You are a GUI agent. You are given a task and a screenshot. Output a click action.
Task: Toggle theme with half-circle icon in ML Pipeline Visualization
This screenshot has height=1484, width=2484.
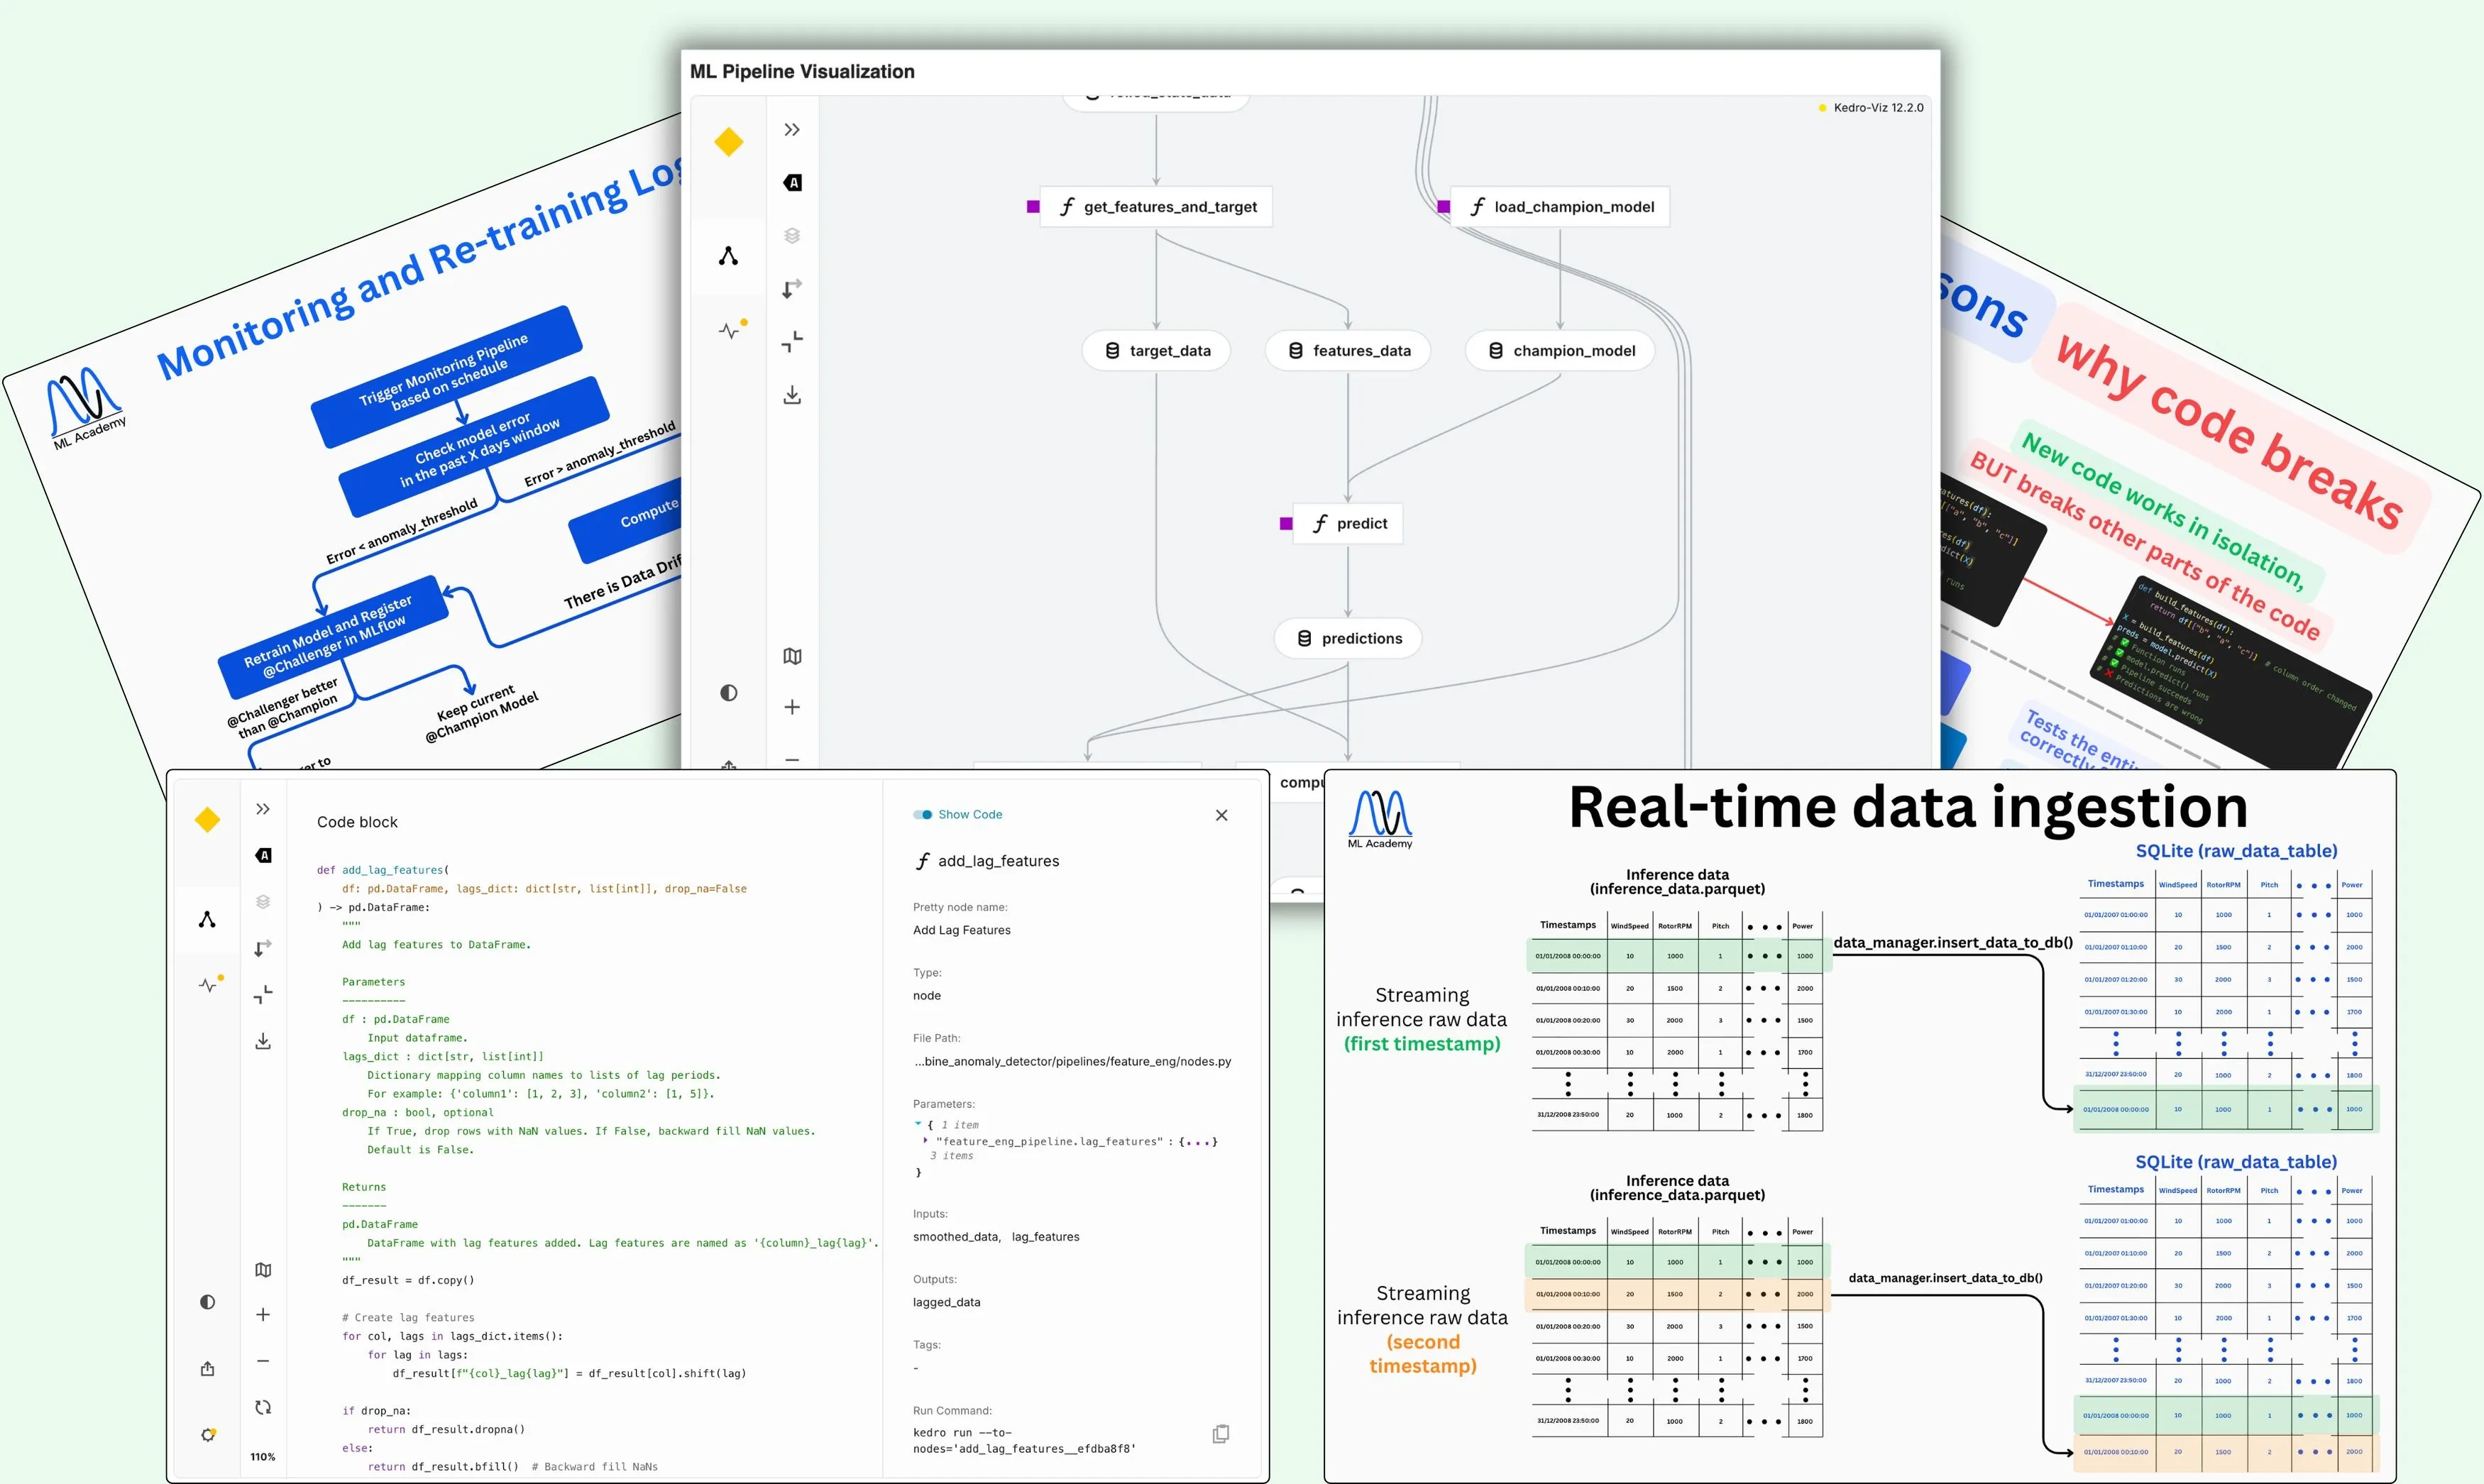click(729, 693)
